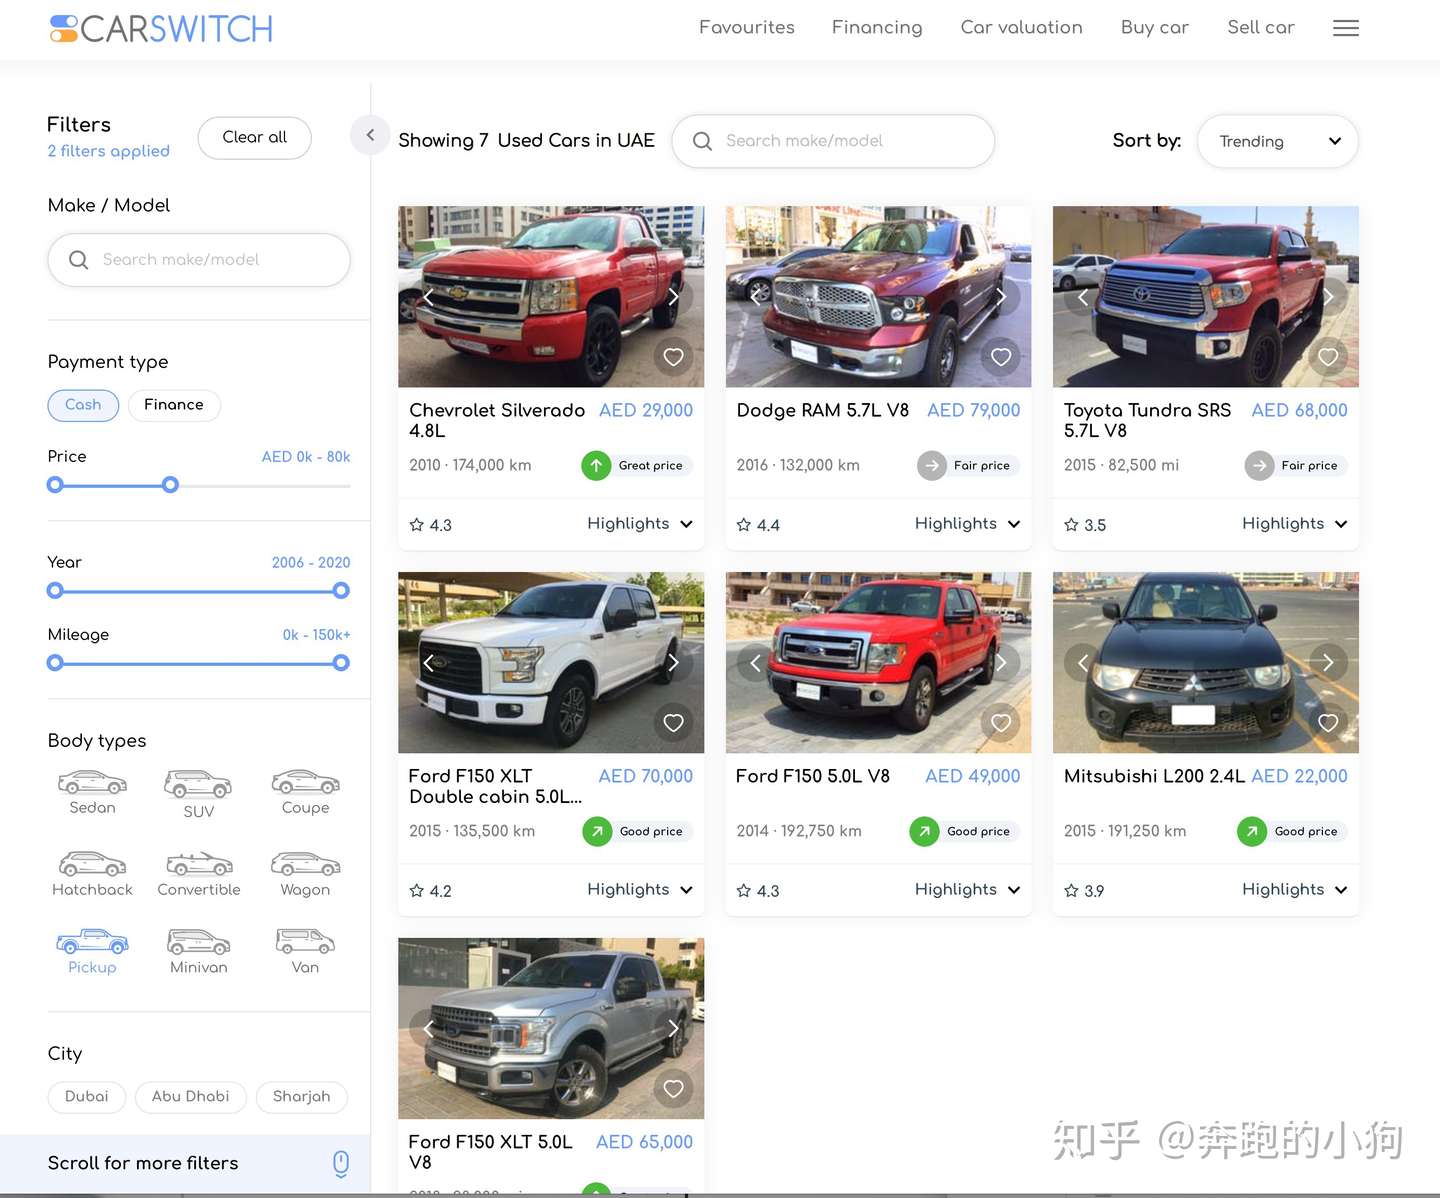The width and height of the screenshot is (1440, 1198).
Task: Focus the sidebar Make / Model search field
Action: [199, 260]
